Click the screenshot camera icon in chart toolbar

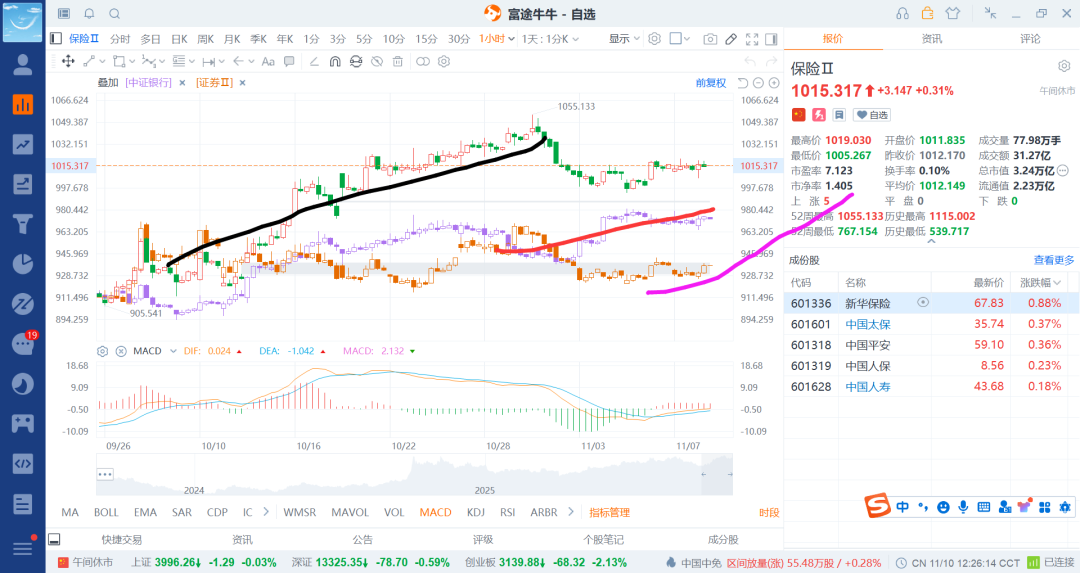710,39
